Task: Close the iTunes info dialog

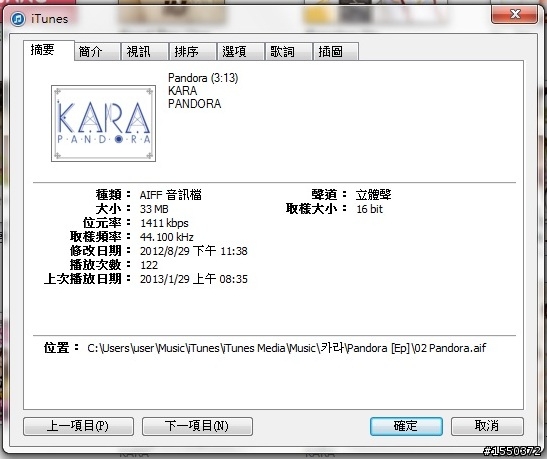Action: tap(514, 14)
